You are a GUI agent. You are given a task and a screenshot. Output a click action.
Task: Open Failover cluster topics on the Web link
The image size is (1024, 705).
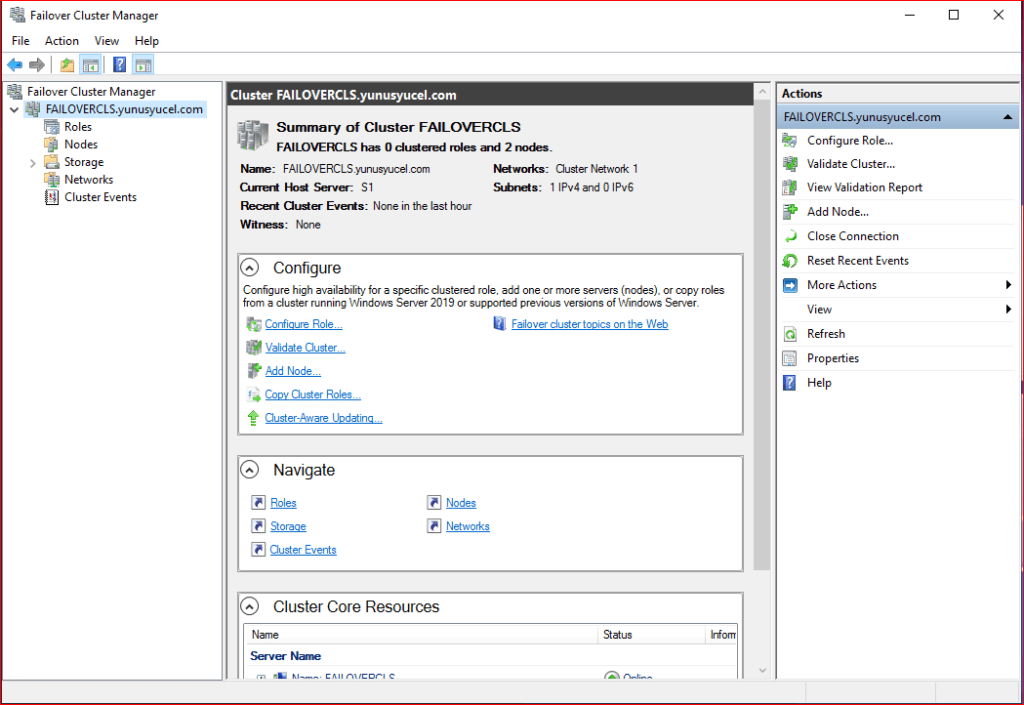coord(590,324)
